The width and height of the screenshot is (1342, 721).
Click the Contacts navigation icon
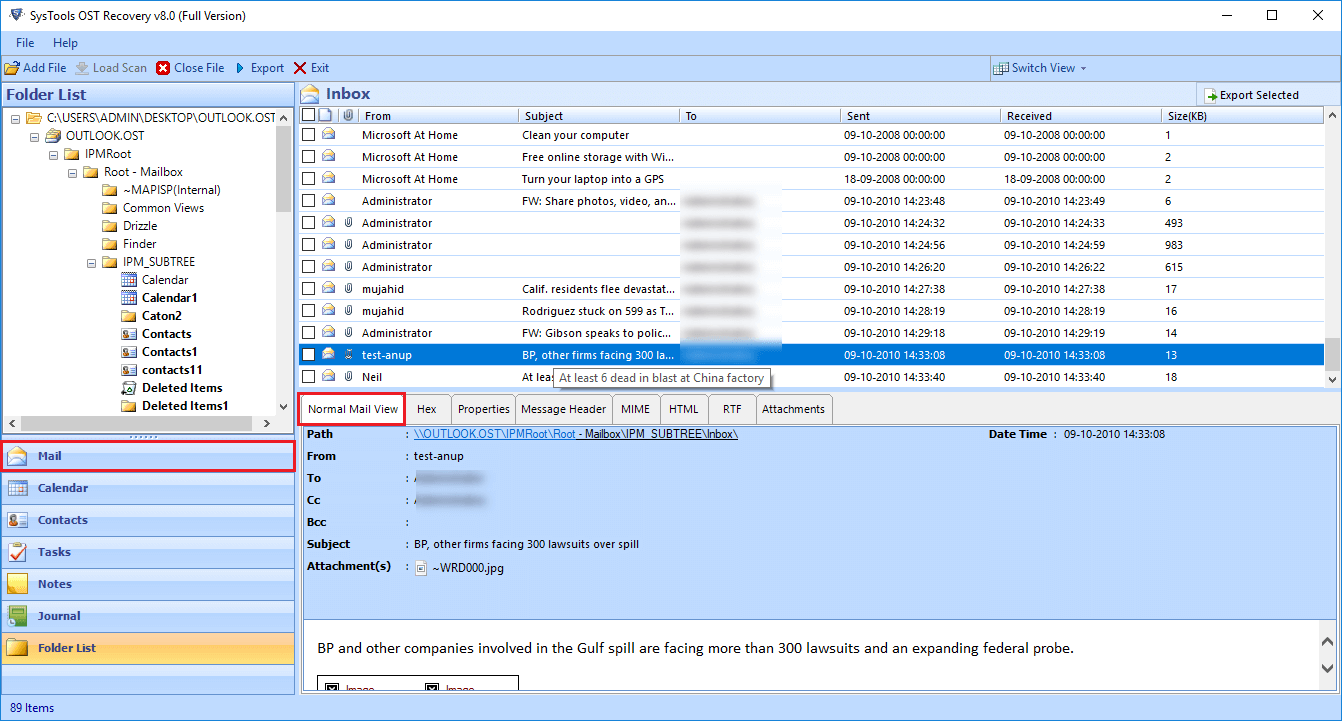click(17, 520)
